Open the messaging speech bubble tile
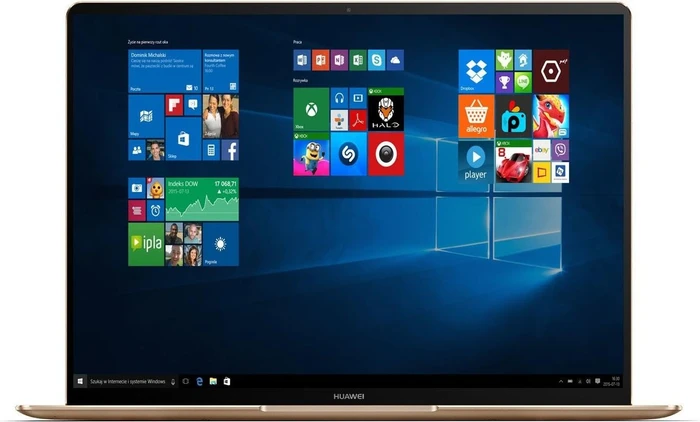 coord(193,105)
